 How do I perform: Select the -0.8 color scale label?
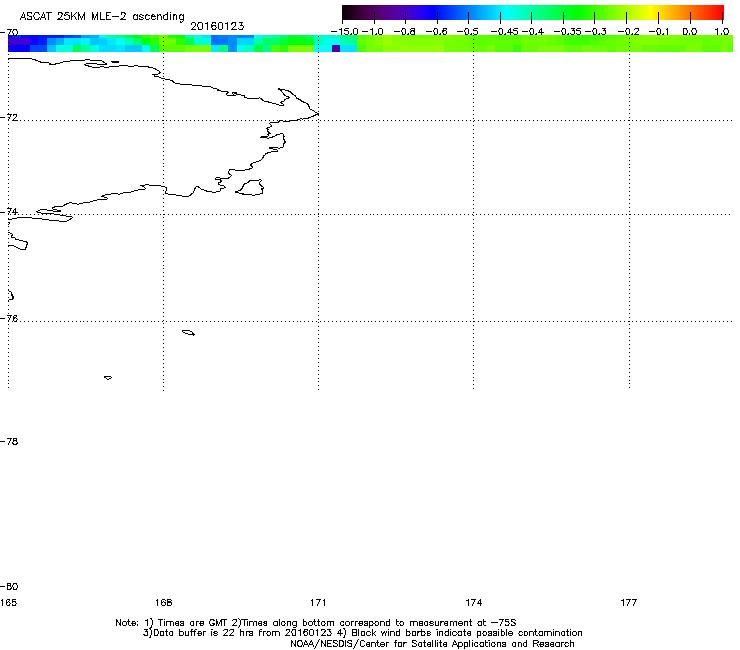pyautogui.click(x=404, y=32)
